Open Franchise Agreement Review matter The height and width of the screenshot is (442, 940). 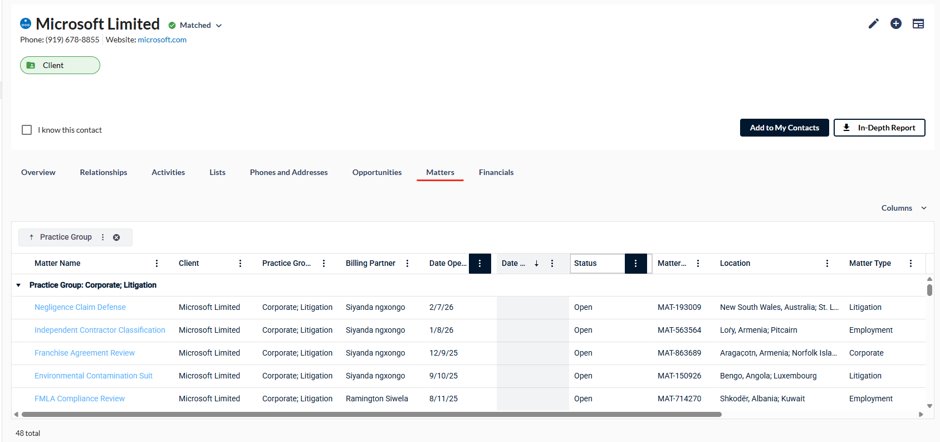pyautogui.click(x=85, y=353)
